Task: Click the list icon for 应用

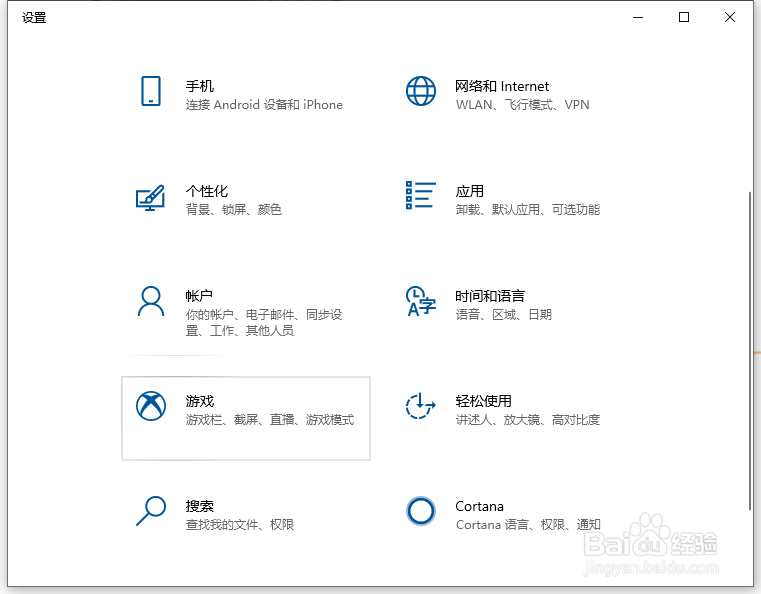Action: pos(421,195)
